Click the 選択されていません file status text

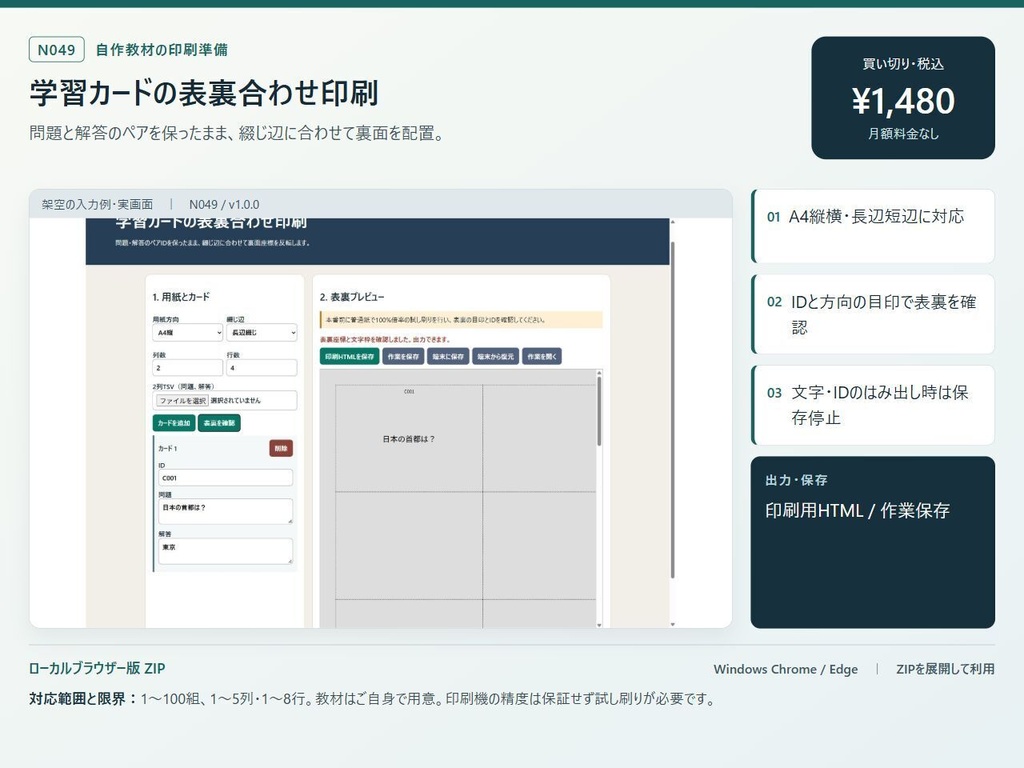point(235,400)
